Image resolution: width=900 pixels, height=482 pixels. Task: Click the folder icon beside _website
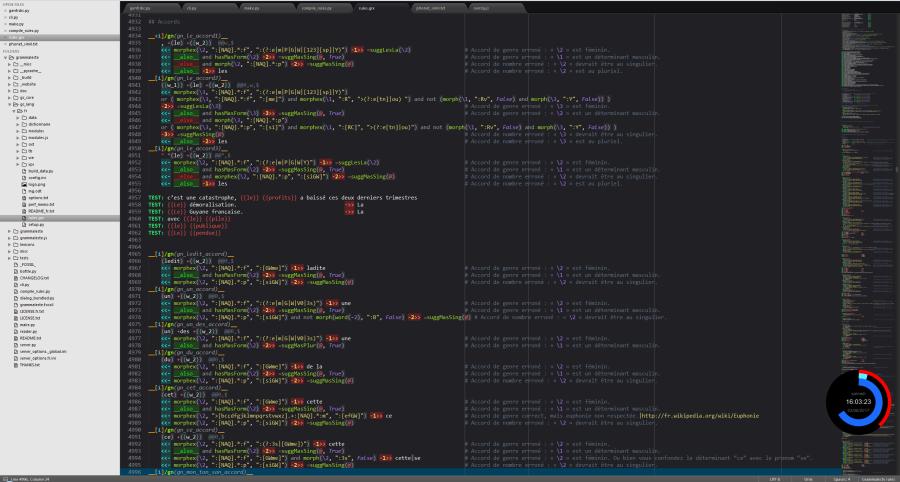pos(17,84)
